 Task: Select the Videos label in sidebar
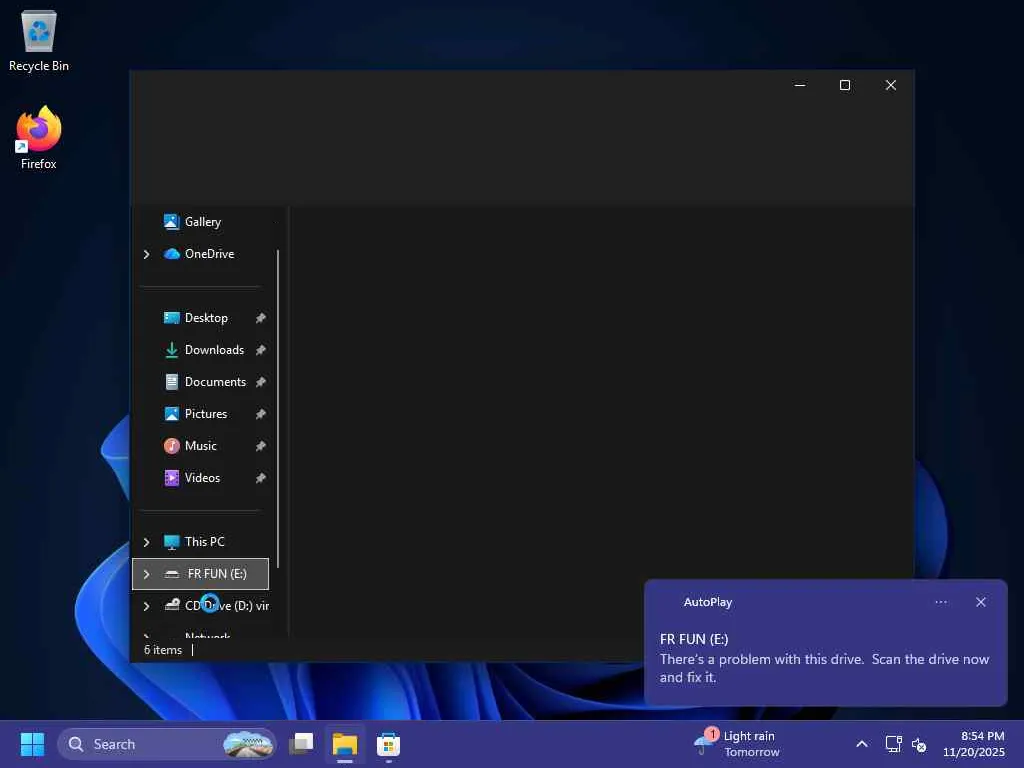(202, 478)
